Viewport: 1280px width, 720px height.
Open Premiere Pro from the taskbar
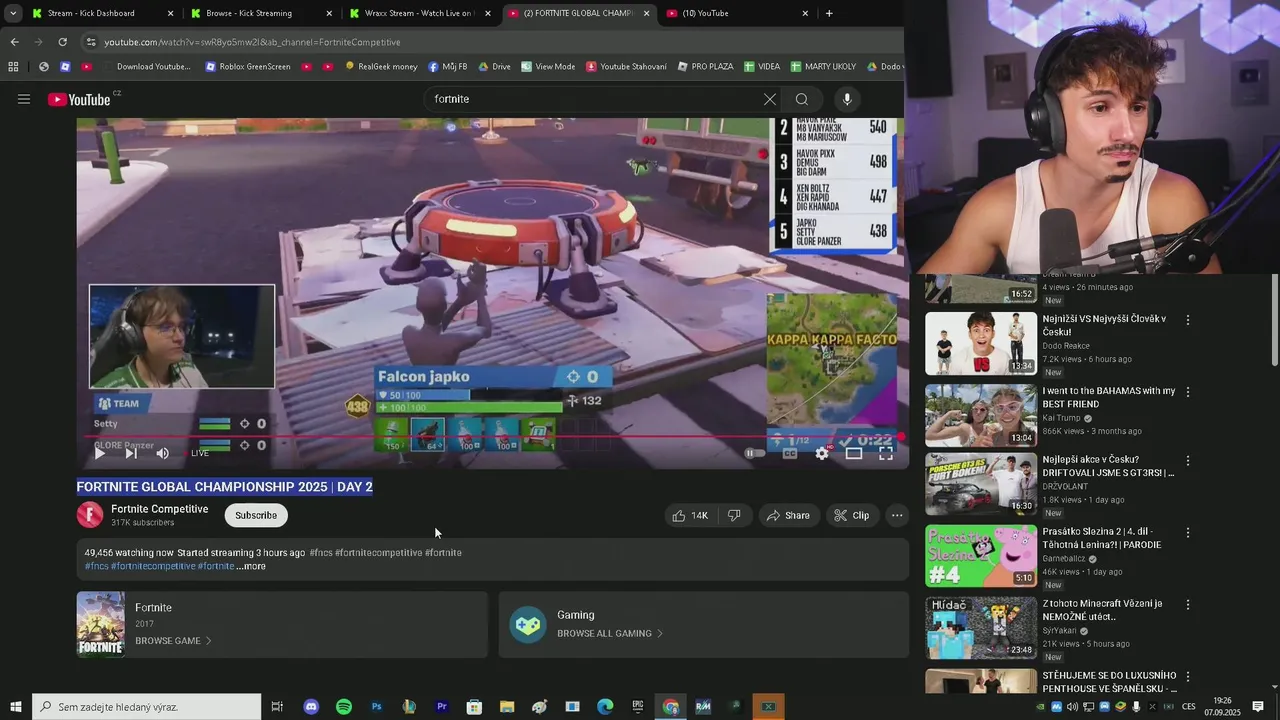tap(441, 707)
